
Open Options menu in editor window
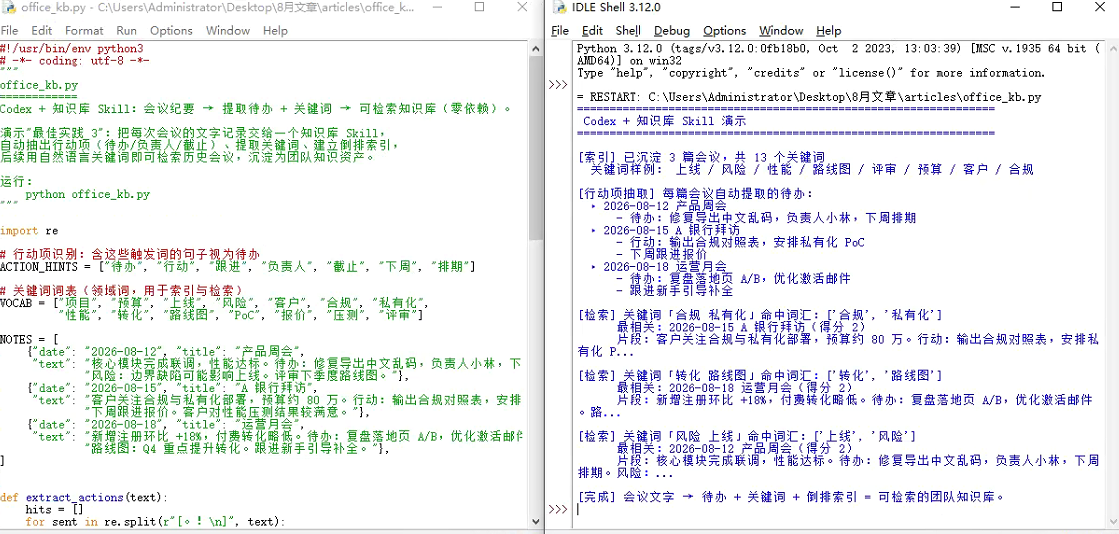171,31
